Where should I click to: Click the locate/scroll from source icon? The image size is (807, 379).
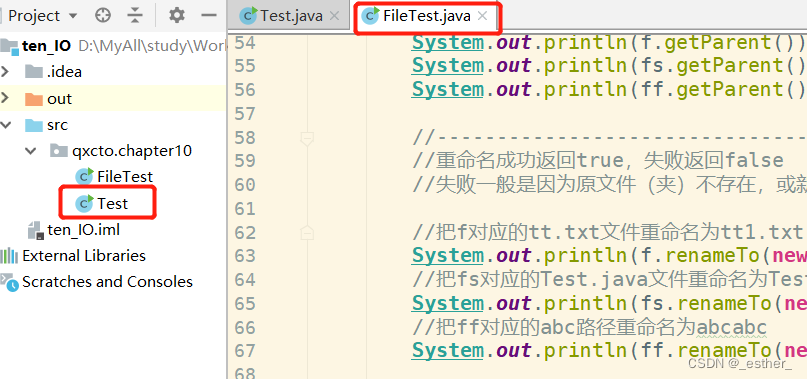click(x=103, y=15)
